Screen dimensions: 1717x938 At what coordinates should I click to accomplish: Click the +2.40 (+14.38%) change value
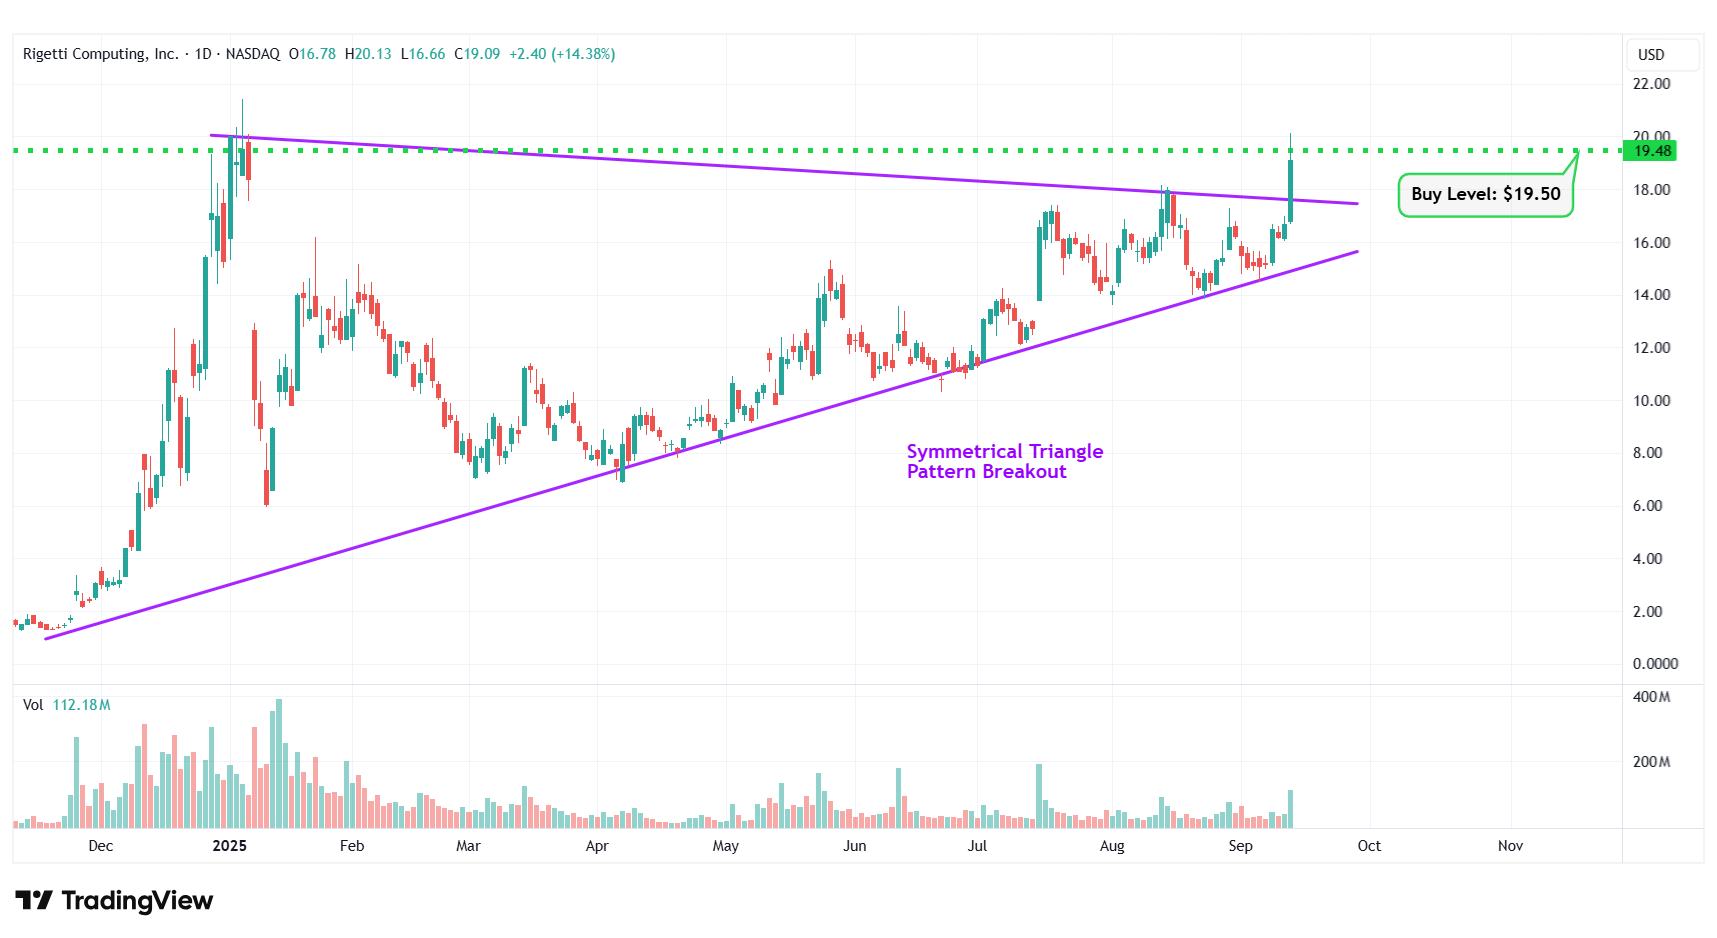562,54
